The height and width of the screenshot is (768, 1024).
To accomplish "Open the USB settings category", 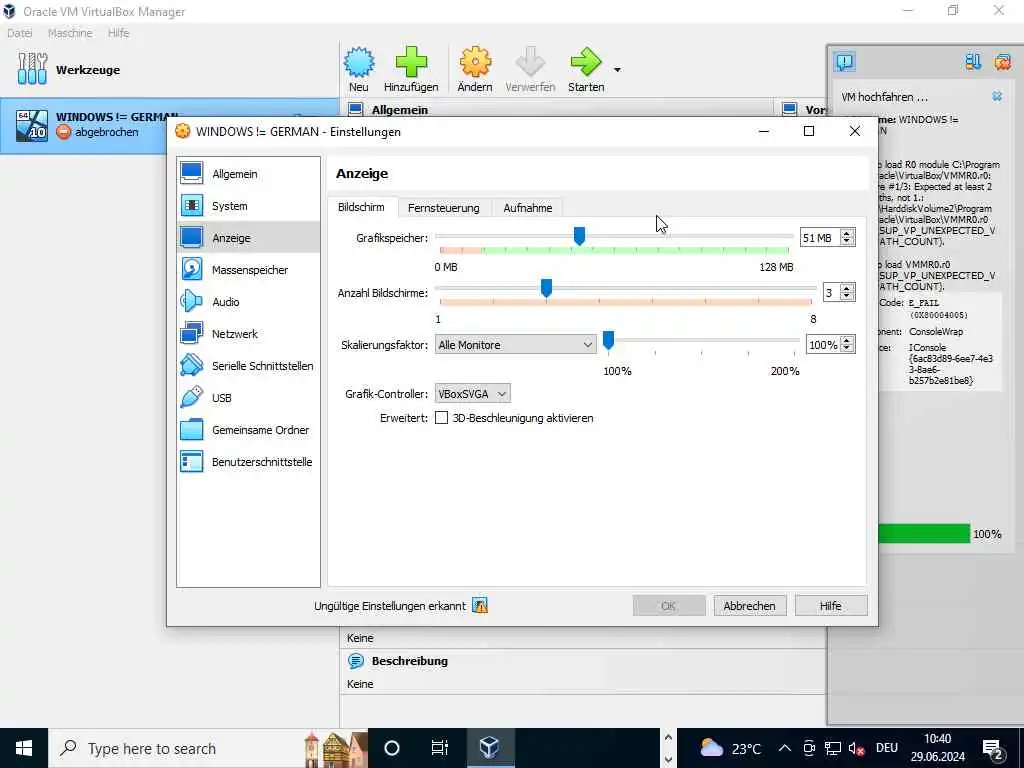I will 248,398.
